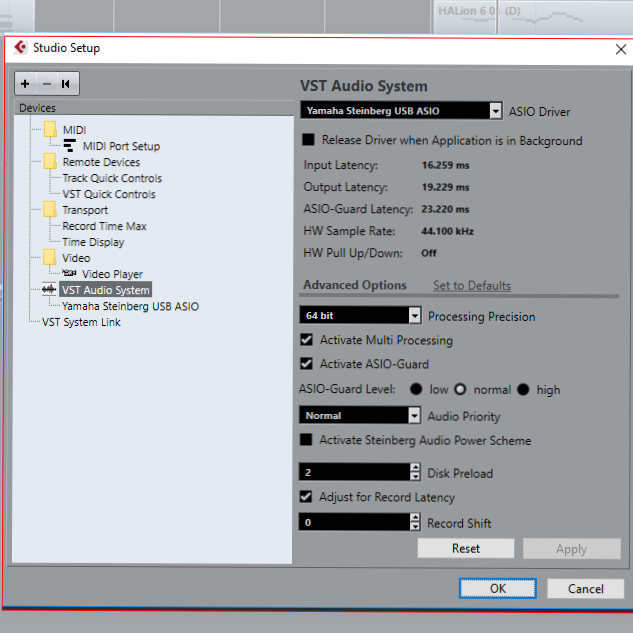
Task: Click the ASIO-Guard Latency value 23.220 ms
Action: 445,209
